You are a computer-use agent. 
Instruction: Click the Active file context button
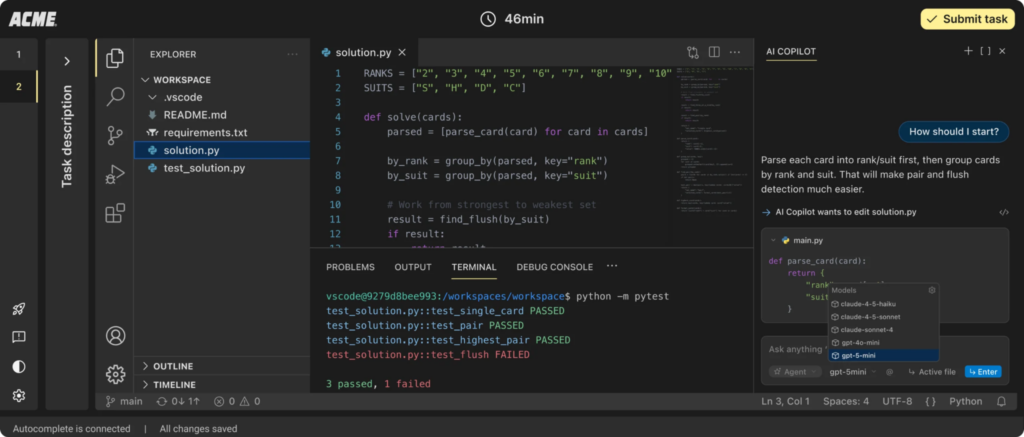point(931,372)
